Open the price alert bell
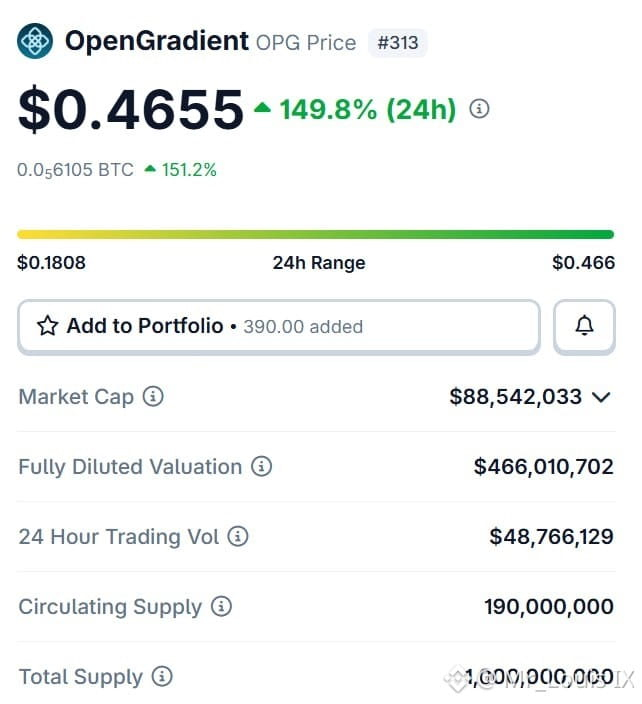This screenshot has width=642, height=704. 584,326
